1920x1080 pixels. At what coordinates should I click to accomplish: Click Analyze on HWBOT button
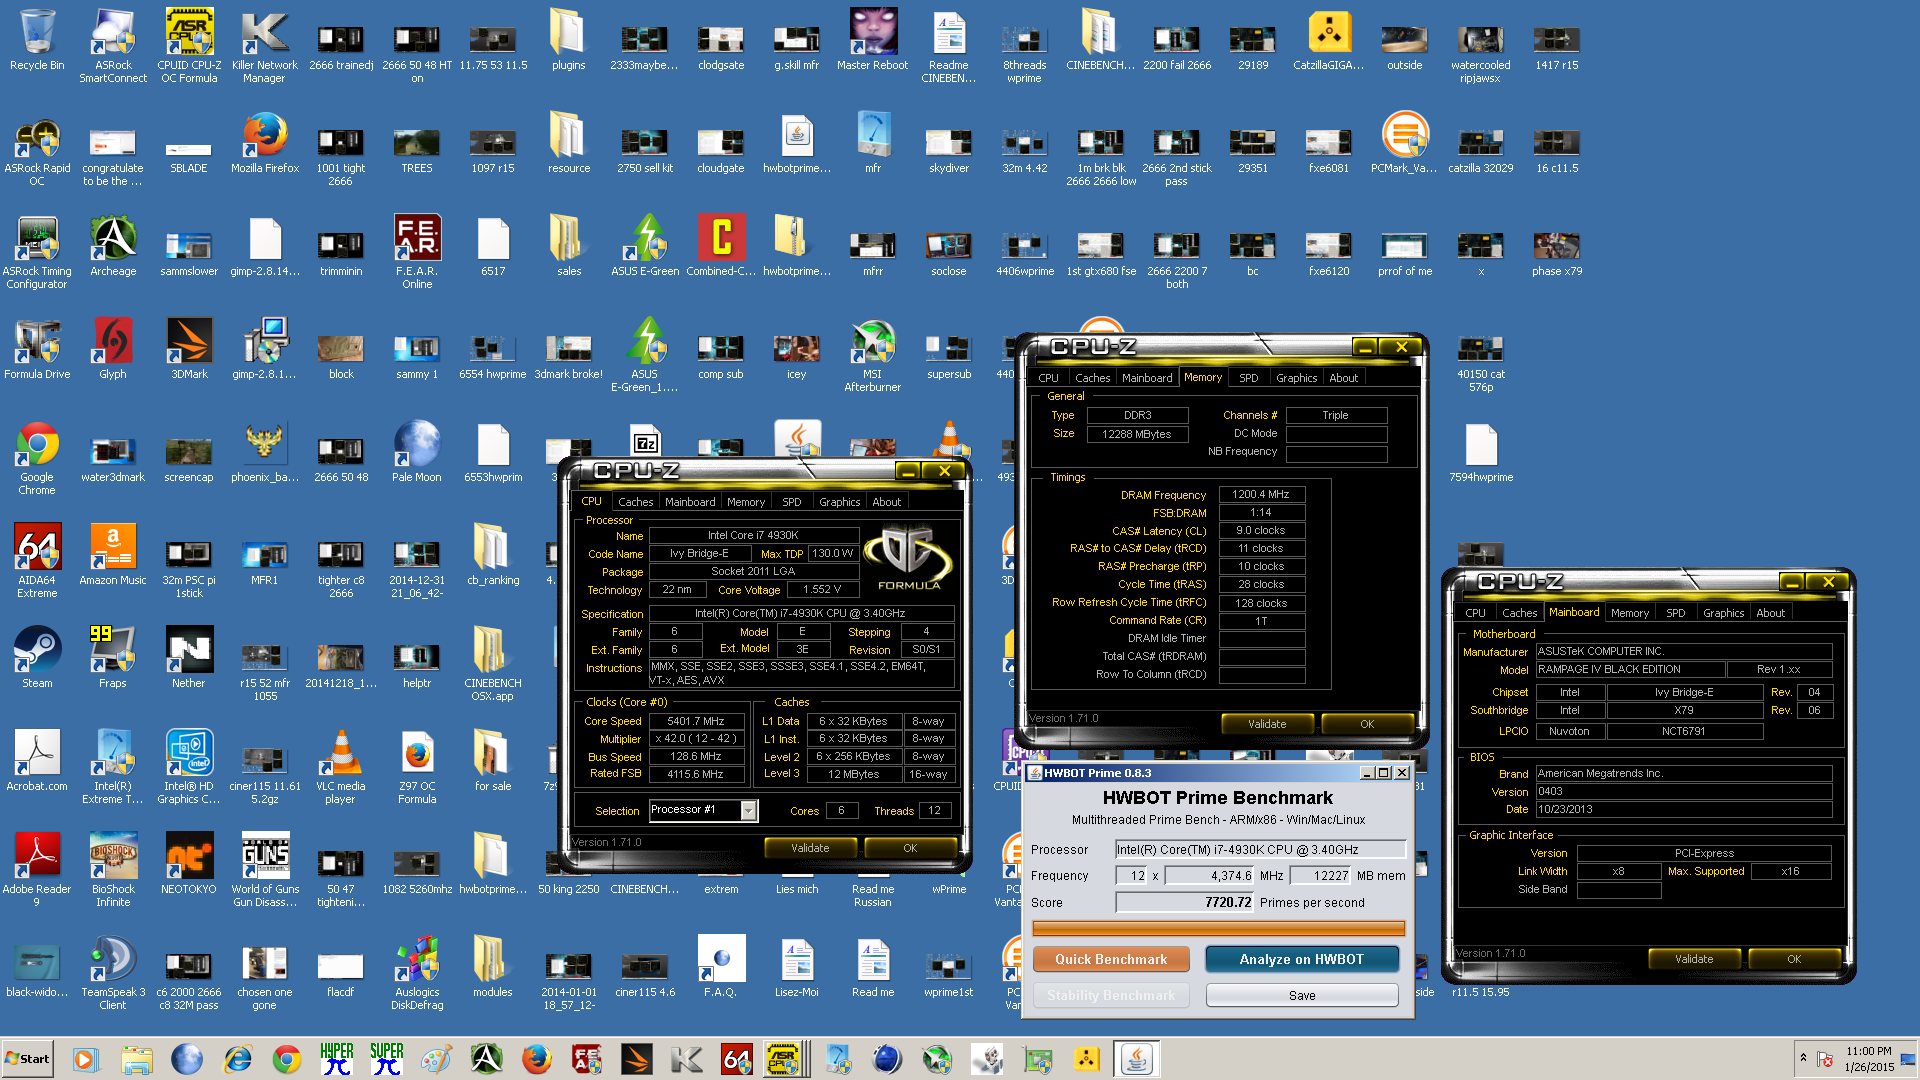coord(1302,959)
